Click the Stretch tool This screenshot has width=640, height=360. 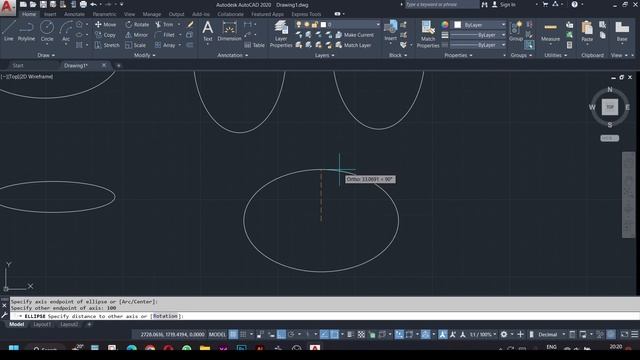coord(107,45)
